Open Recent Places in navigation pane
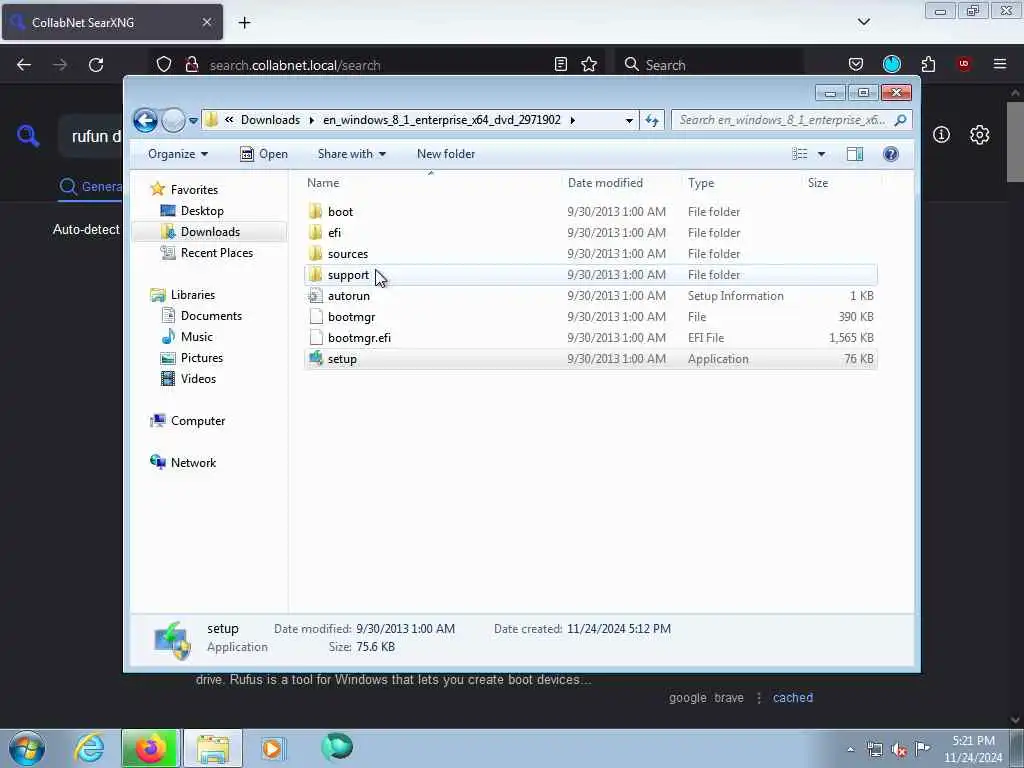1024x768 pixels. pos(217,253)
